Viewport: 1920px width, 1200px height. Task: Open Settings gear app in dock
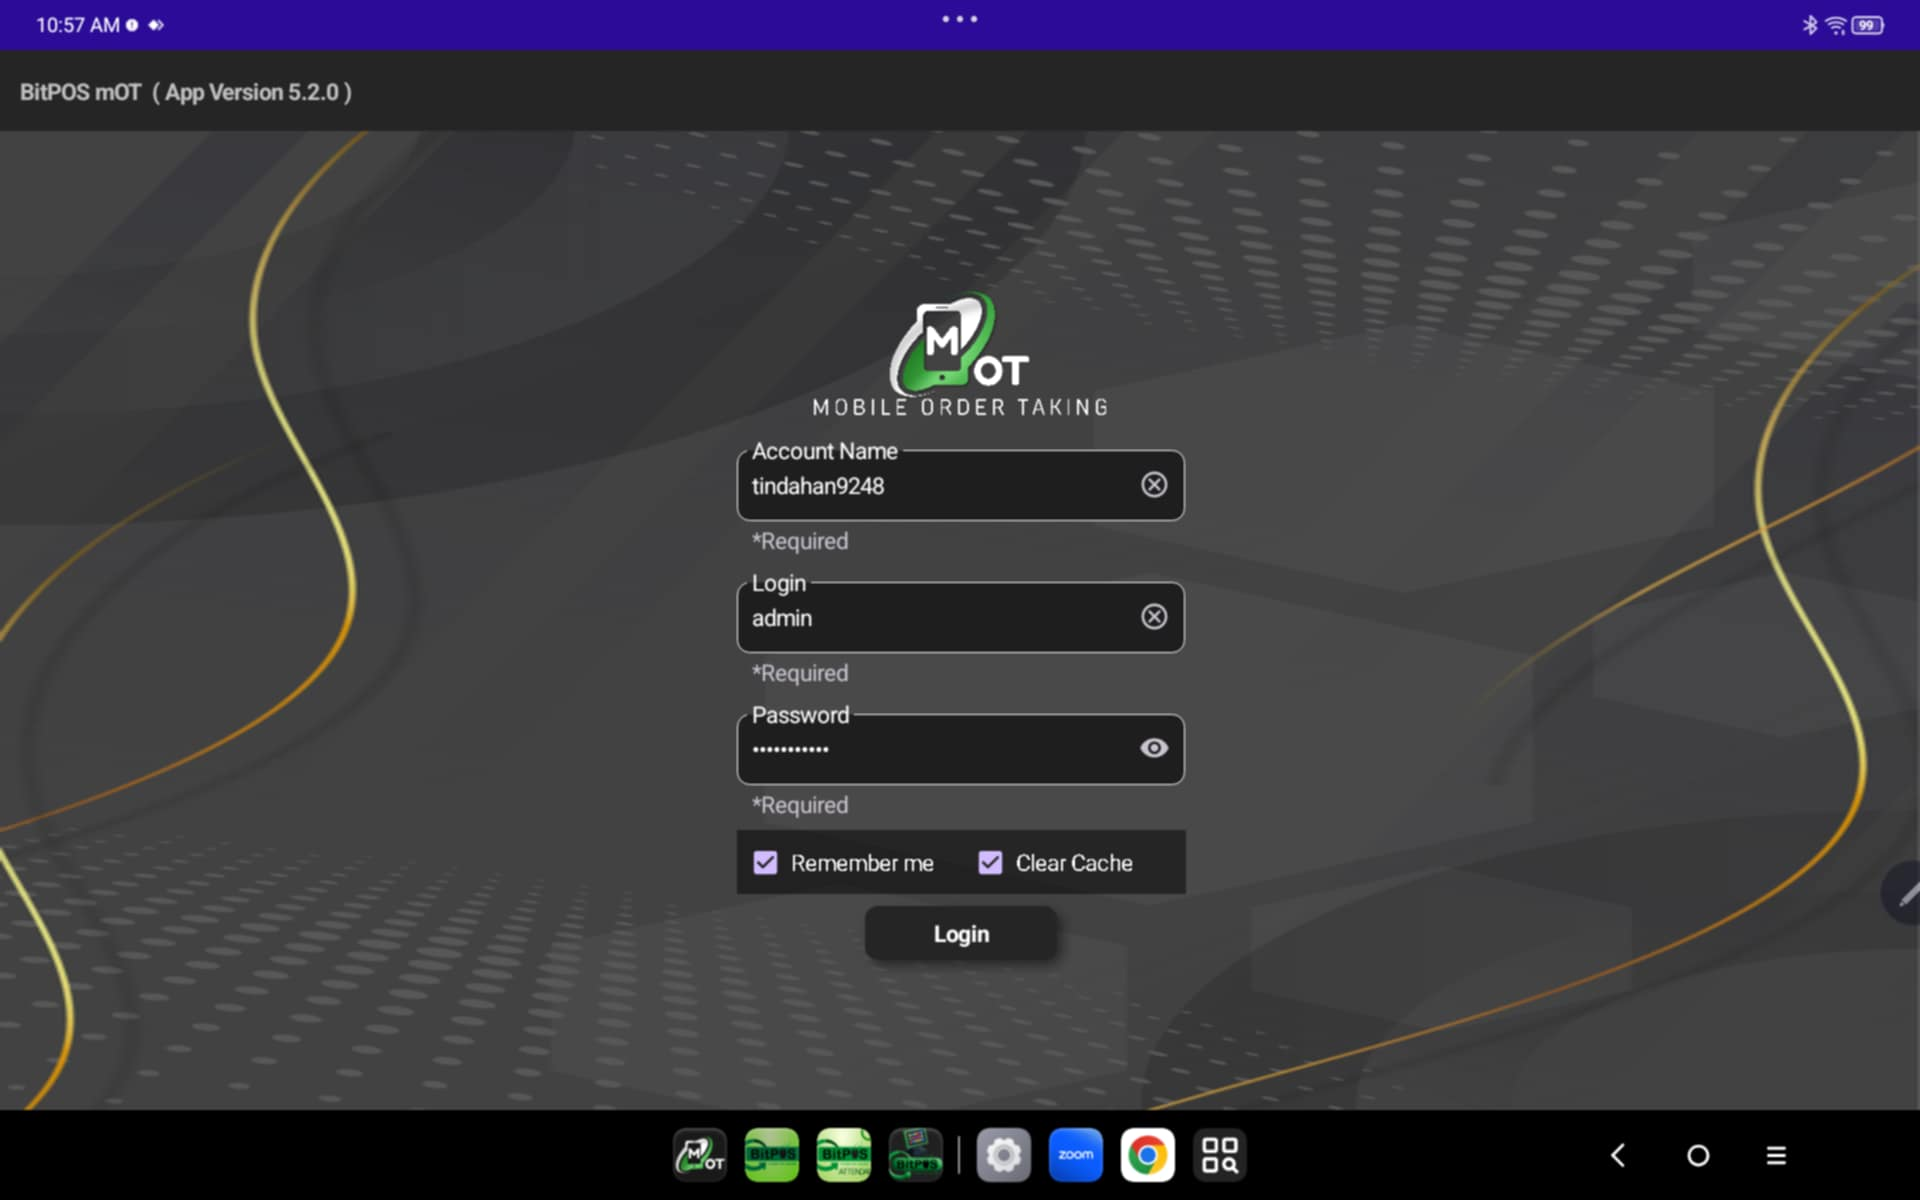pos(1004,1155)
